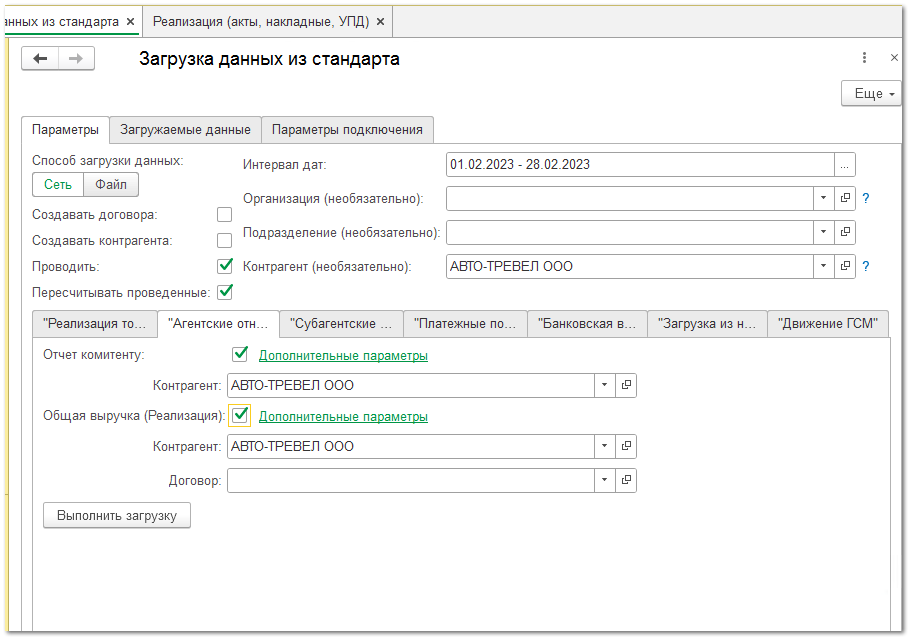Open the "Движение ГСМ" tab
This screenshot has height=640, width=911.
coord(827,324)
